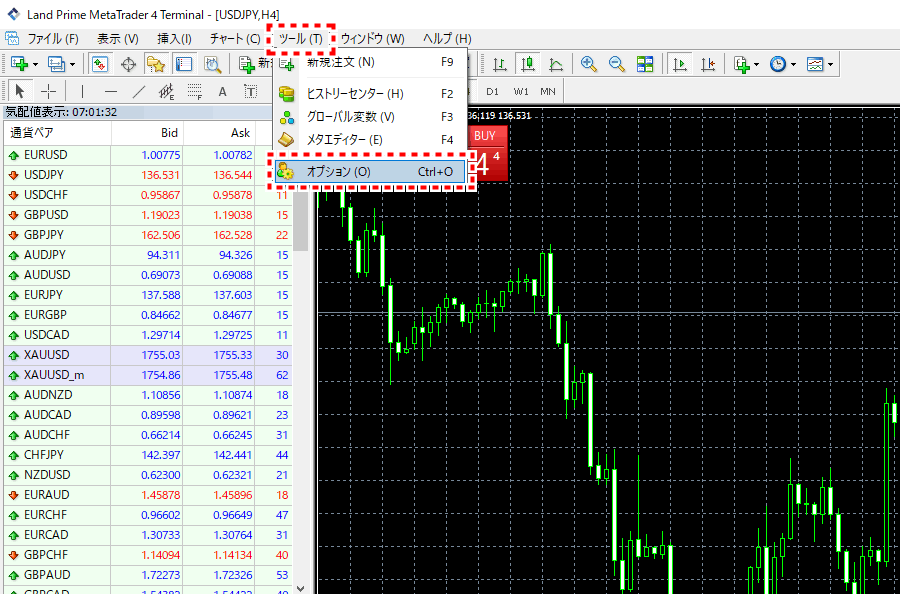The height and width of the screenshot is (594, 900).
Task: Select the CHFJPY symbol row
Action: [x=148, y=455]
